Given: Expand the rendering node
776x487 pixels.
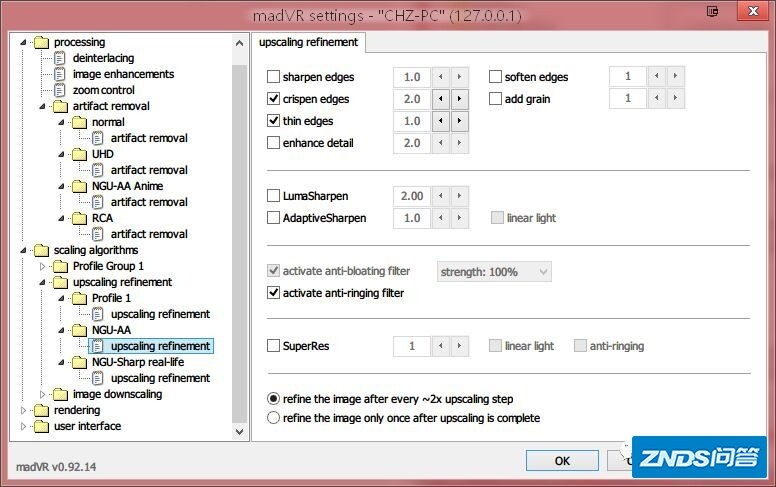Looking at the screenshot, I should (x=23, y=410).
